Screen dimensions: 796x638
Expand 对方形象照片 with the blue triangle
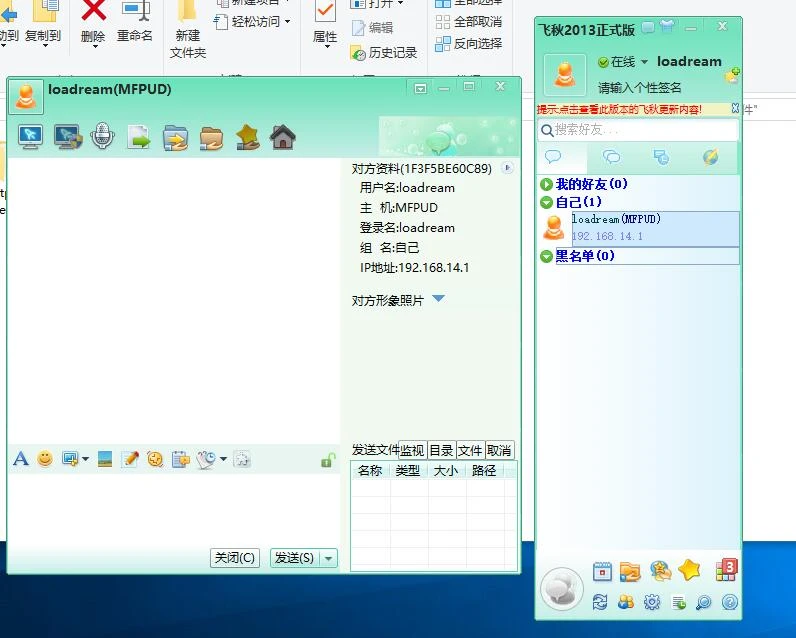[439, 298]
